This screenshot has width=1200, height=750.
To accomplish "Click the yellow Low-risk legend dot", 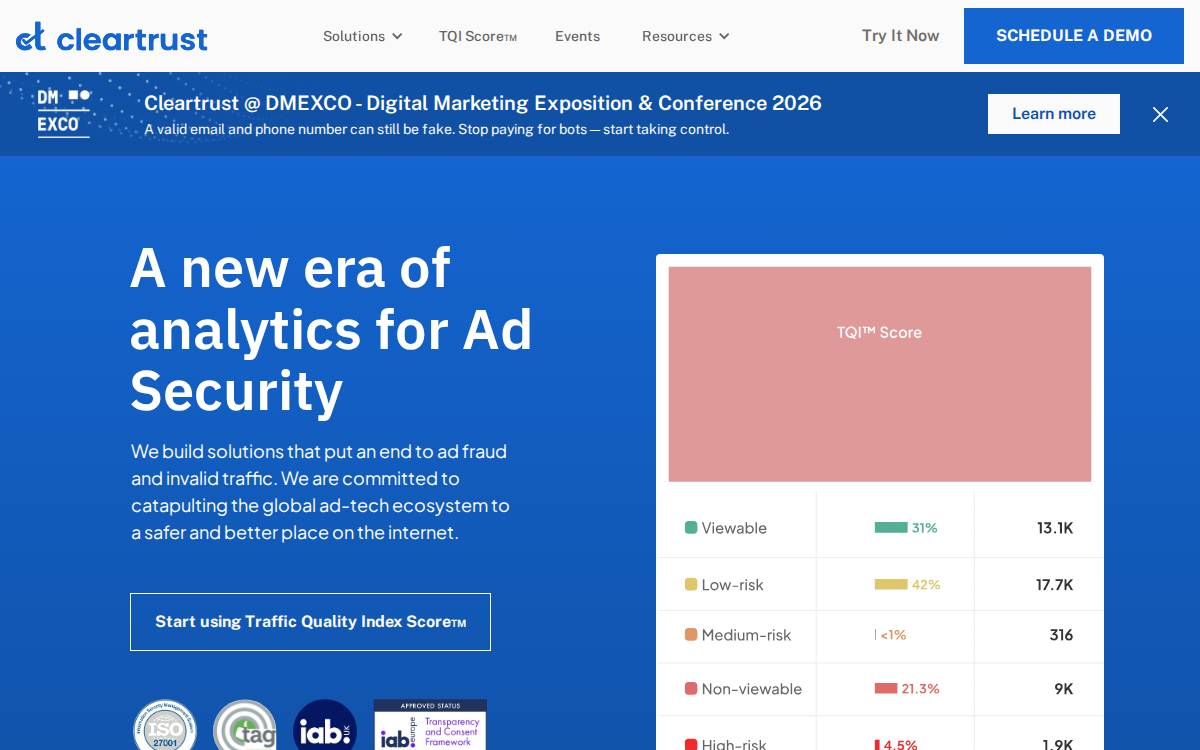I will [x=691, y=584].
